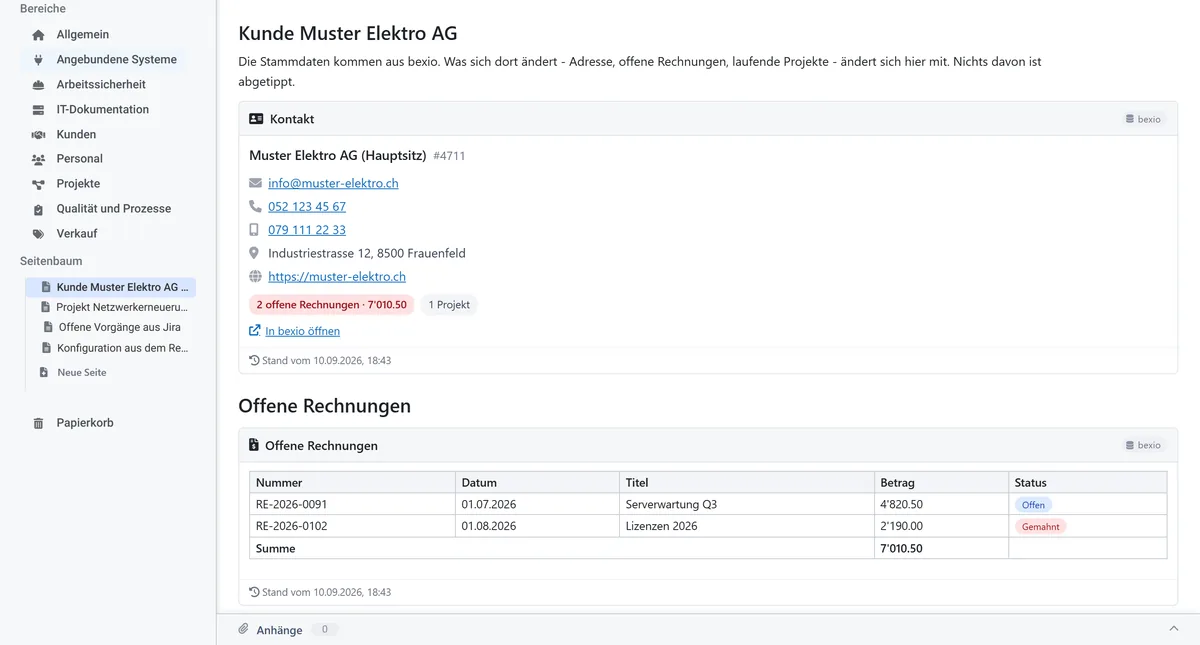Click the tags icon beside Verkauf
The height and width of the screenshot is (645, 1200).
pyautogui.click(x=38, y=234)
